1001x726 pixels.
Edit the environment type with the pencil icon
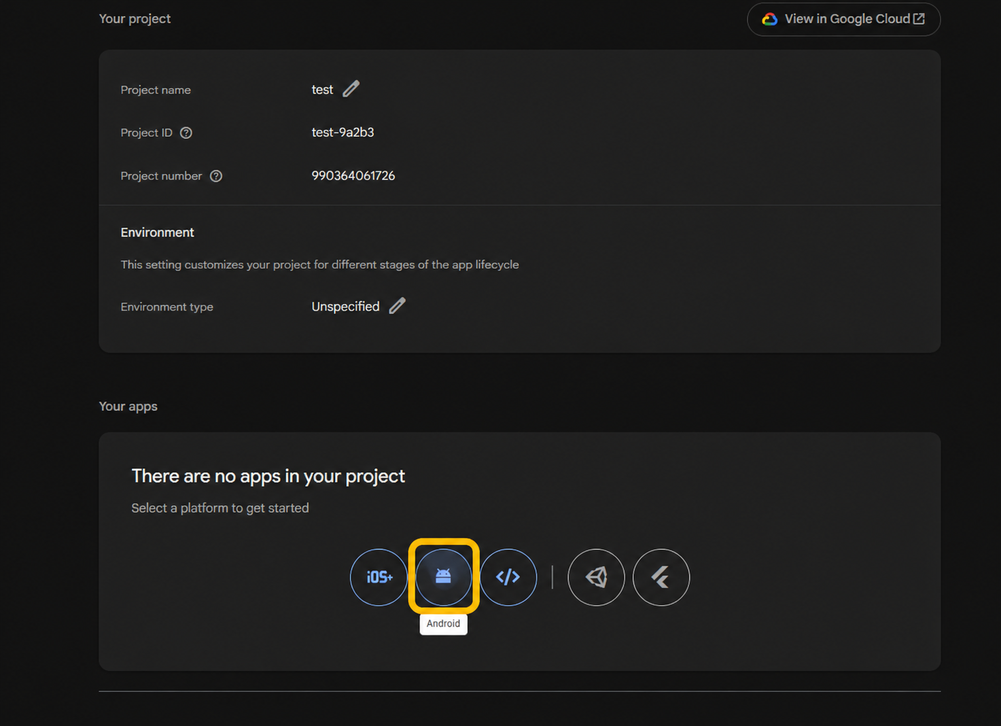tap(397, 306)
